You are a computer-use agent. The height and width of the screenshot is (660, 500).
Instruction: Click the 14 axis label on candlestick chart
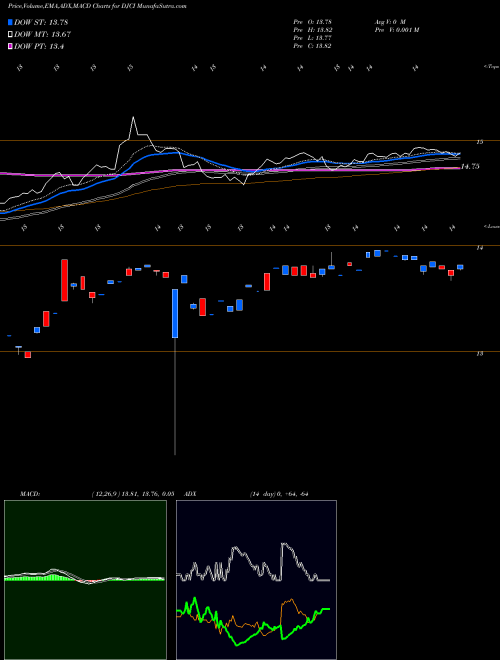pos(479,248)
